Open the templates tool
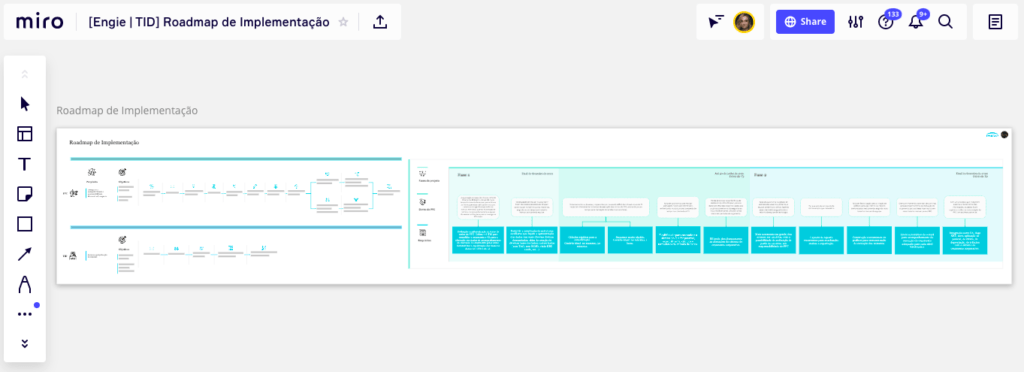Image resolution: width=1024 pixels, height=372 pixels. (x=25, y=134)
